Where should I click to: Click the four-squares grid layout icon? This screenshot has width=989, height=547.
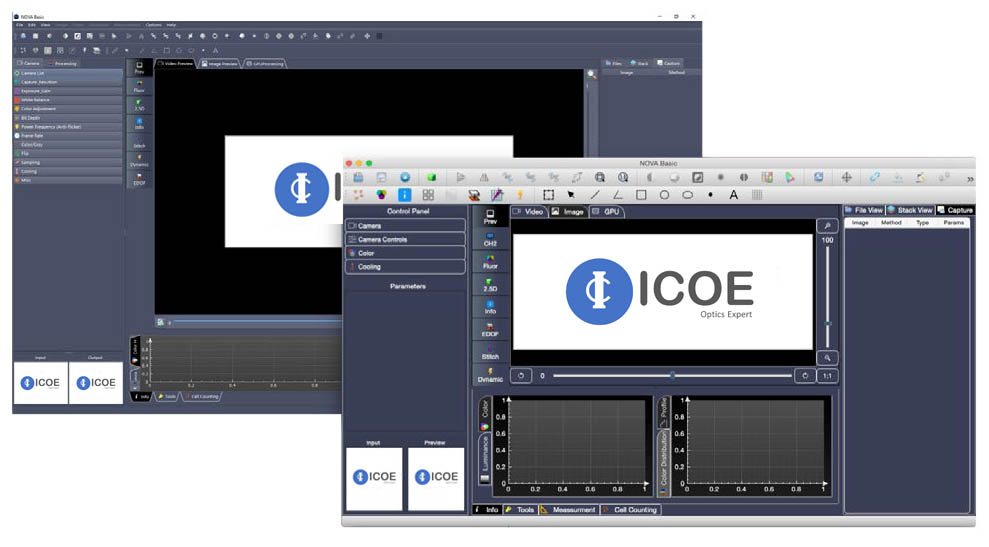(428, 195)
